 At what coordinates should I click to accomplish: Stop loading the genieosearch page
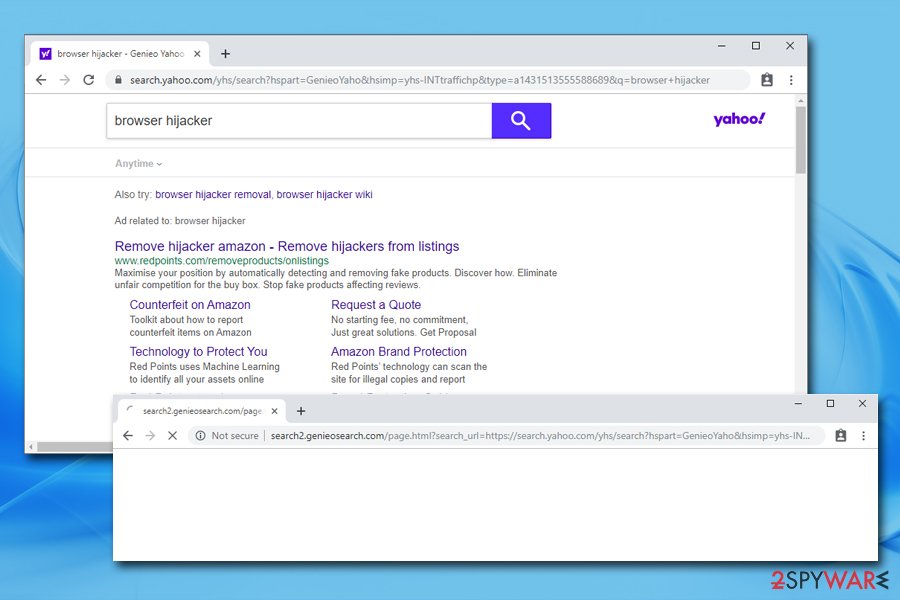(x=172, y=436)
